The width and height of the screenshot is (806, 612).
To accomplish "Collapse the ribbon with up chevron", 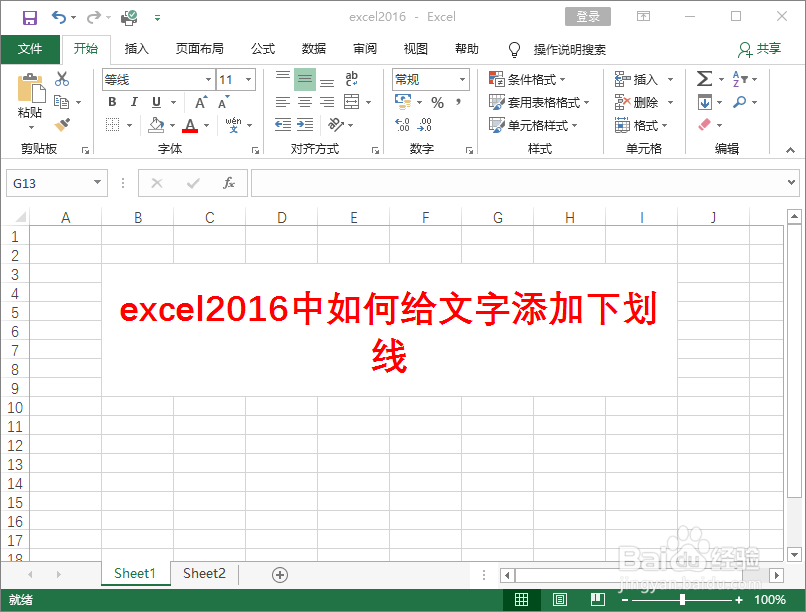I will (790, 150).
